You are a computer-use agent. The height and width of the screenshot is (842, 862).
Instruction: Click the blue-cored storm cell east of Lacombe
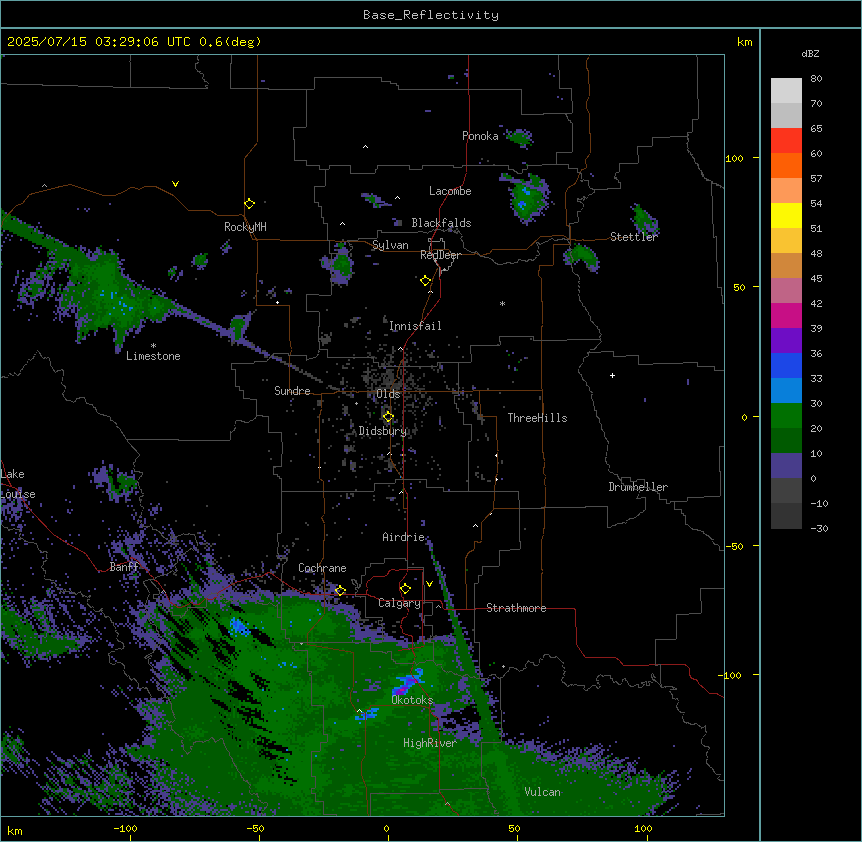(x=526, y=197)
